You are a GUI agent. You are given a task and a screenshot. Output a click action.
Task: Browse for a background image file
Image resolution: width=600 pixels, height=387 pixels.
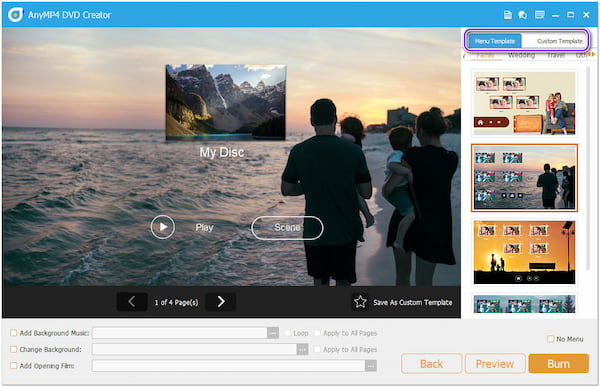coord(302,349)
